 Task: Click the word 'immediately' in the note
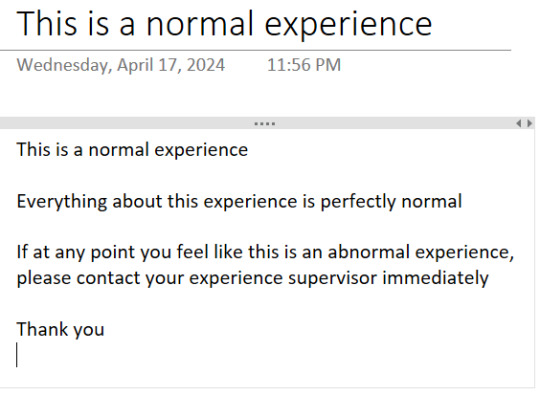436,278
